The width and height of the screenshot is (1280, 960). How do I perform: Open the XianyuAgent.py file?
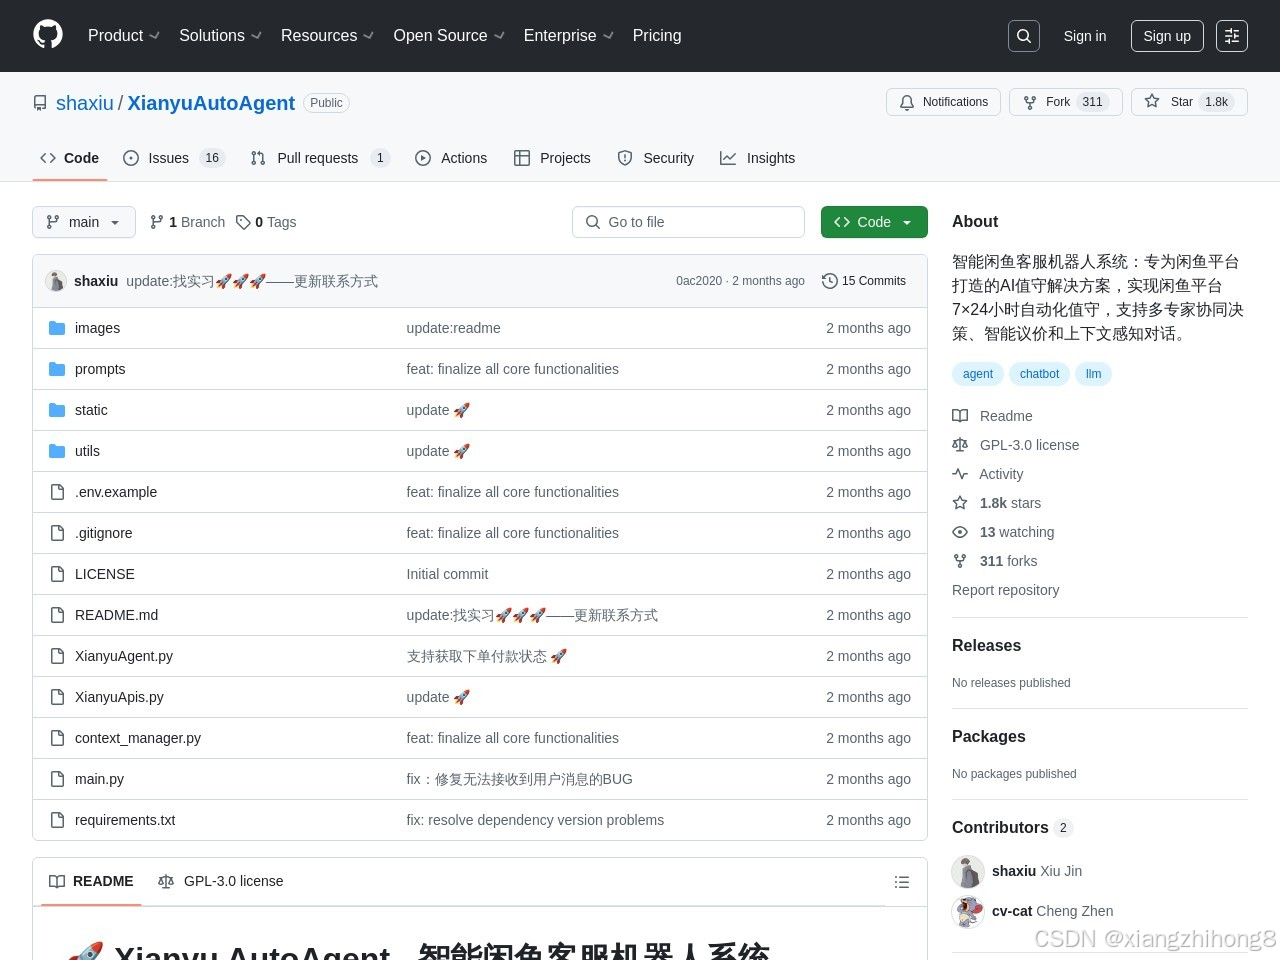[124, 656]
